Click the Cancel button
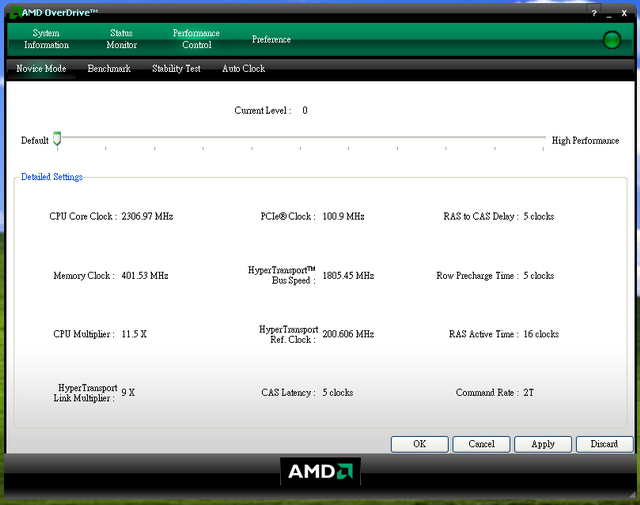Screen dimensions: 640x505 481,444
